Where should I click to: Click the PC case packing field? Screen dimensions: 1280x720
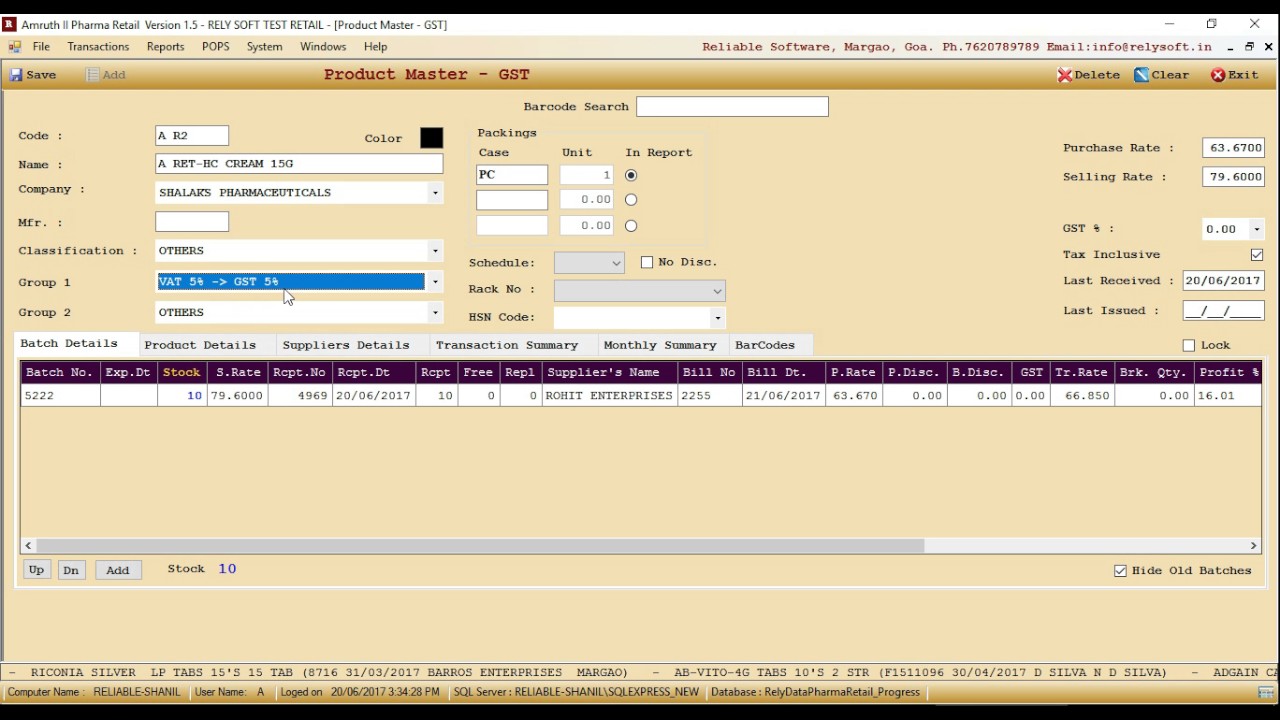click(512, 175)
